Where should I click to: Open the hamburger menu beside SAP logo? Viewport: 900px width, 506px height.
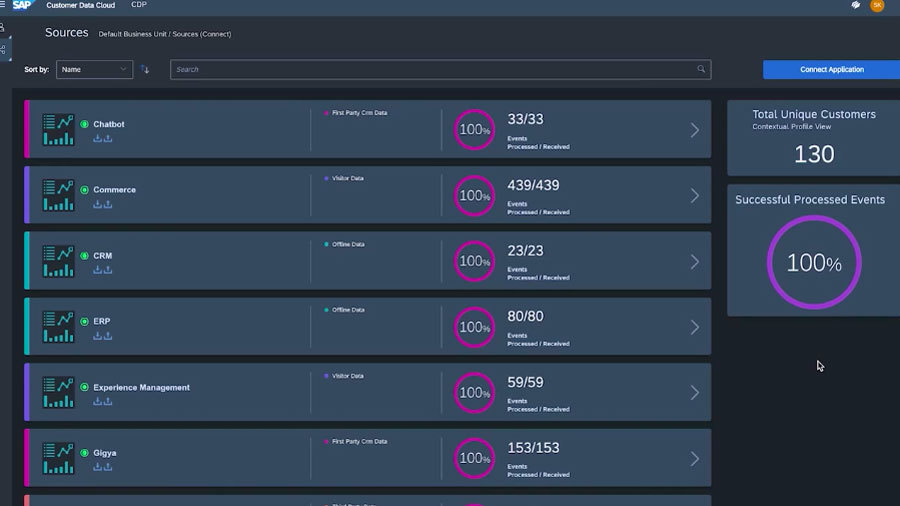pos(3,5)
